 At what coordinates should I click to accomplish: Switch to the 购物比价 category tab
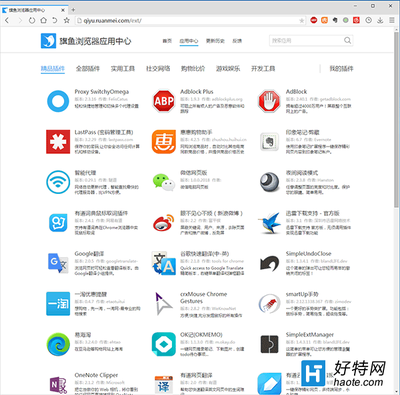tap(193, 69)
